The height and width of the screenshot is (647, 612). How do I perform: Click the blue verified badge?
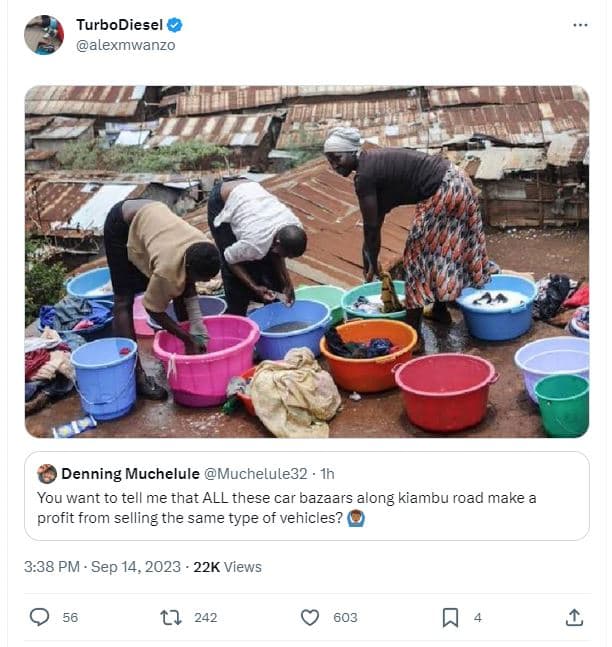click(175, 25)
